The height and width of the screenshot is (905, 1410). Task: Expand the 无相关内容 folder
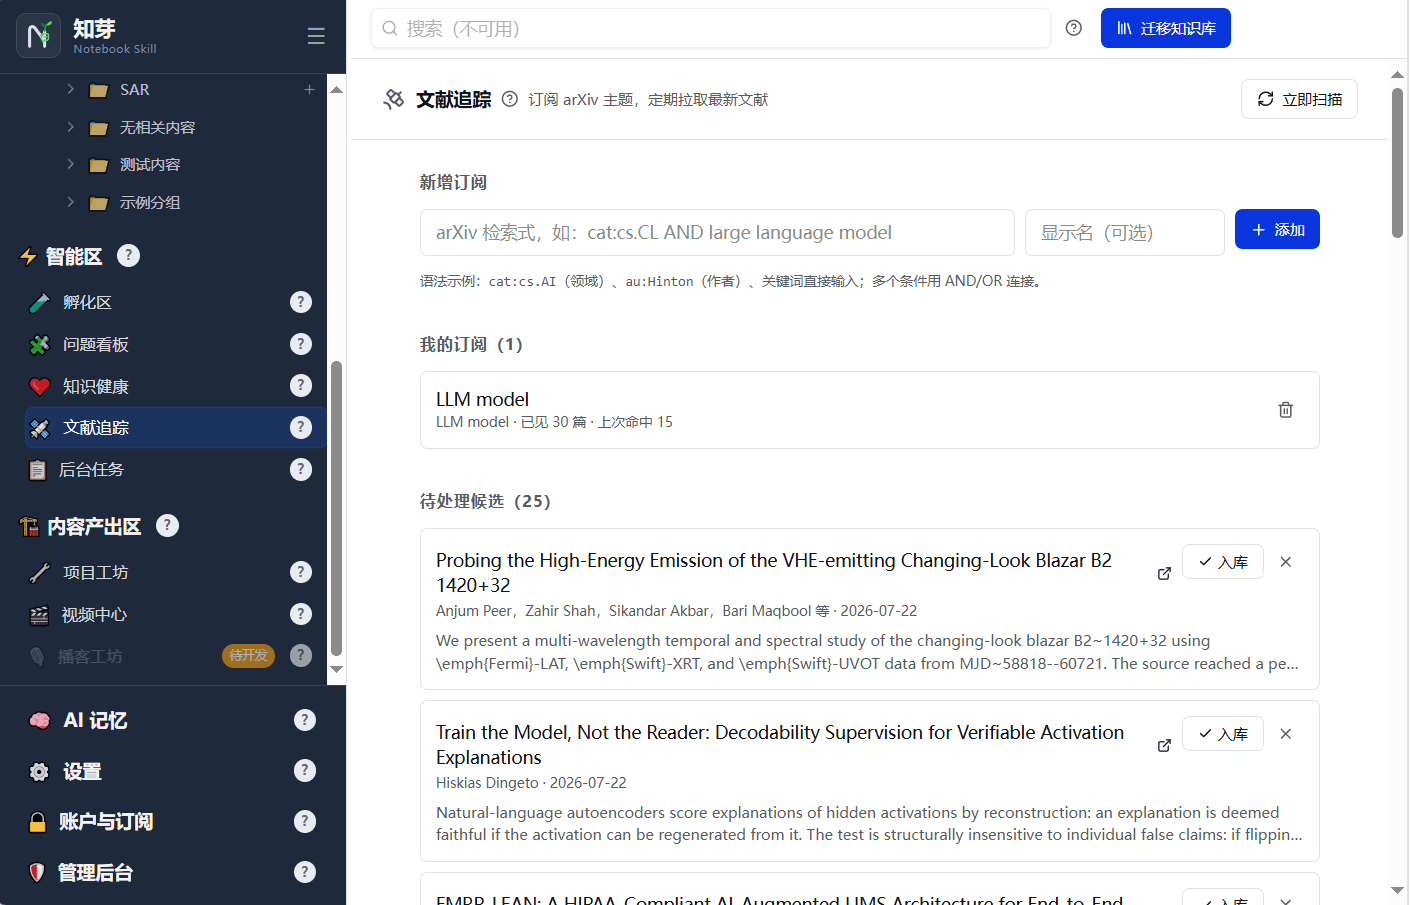(70, 127)
